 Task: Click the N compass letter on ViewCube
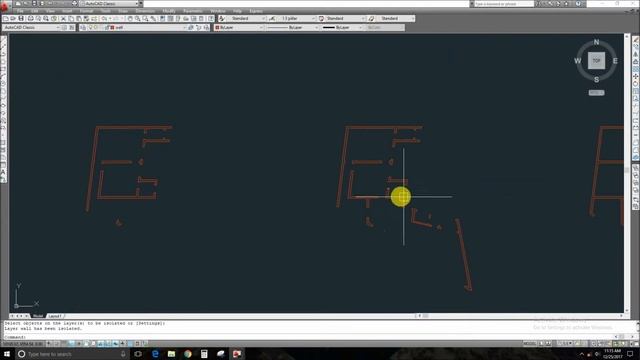(596, 42)
